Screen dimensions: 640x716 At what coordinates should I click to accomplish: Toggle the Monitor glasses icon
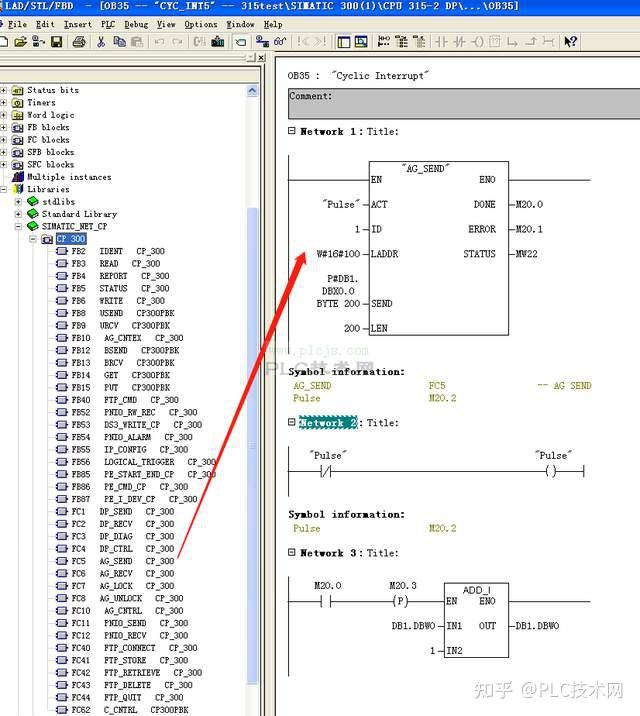(280, 42)
